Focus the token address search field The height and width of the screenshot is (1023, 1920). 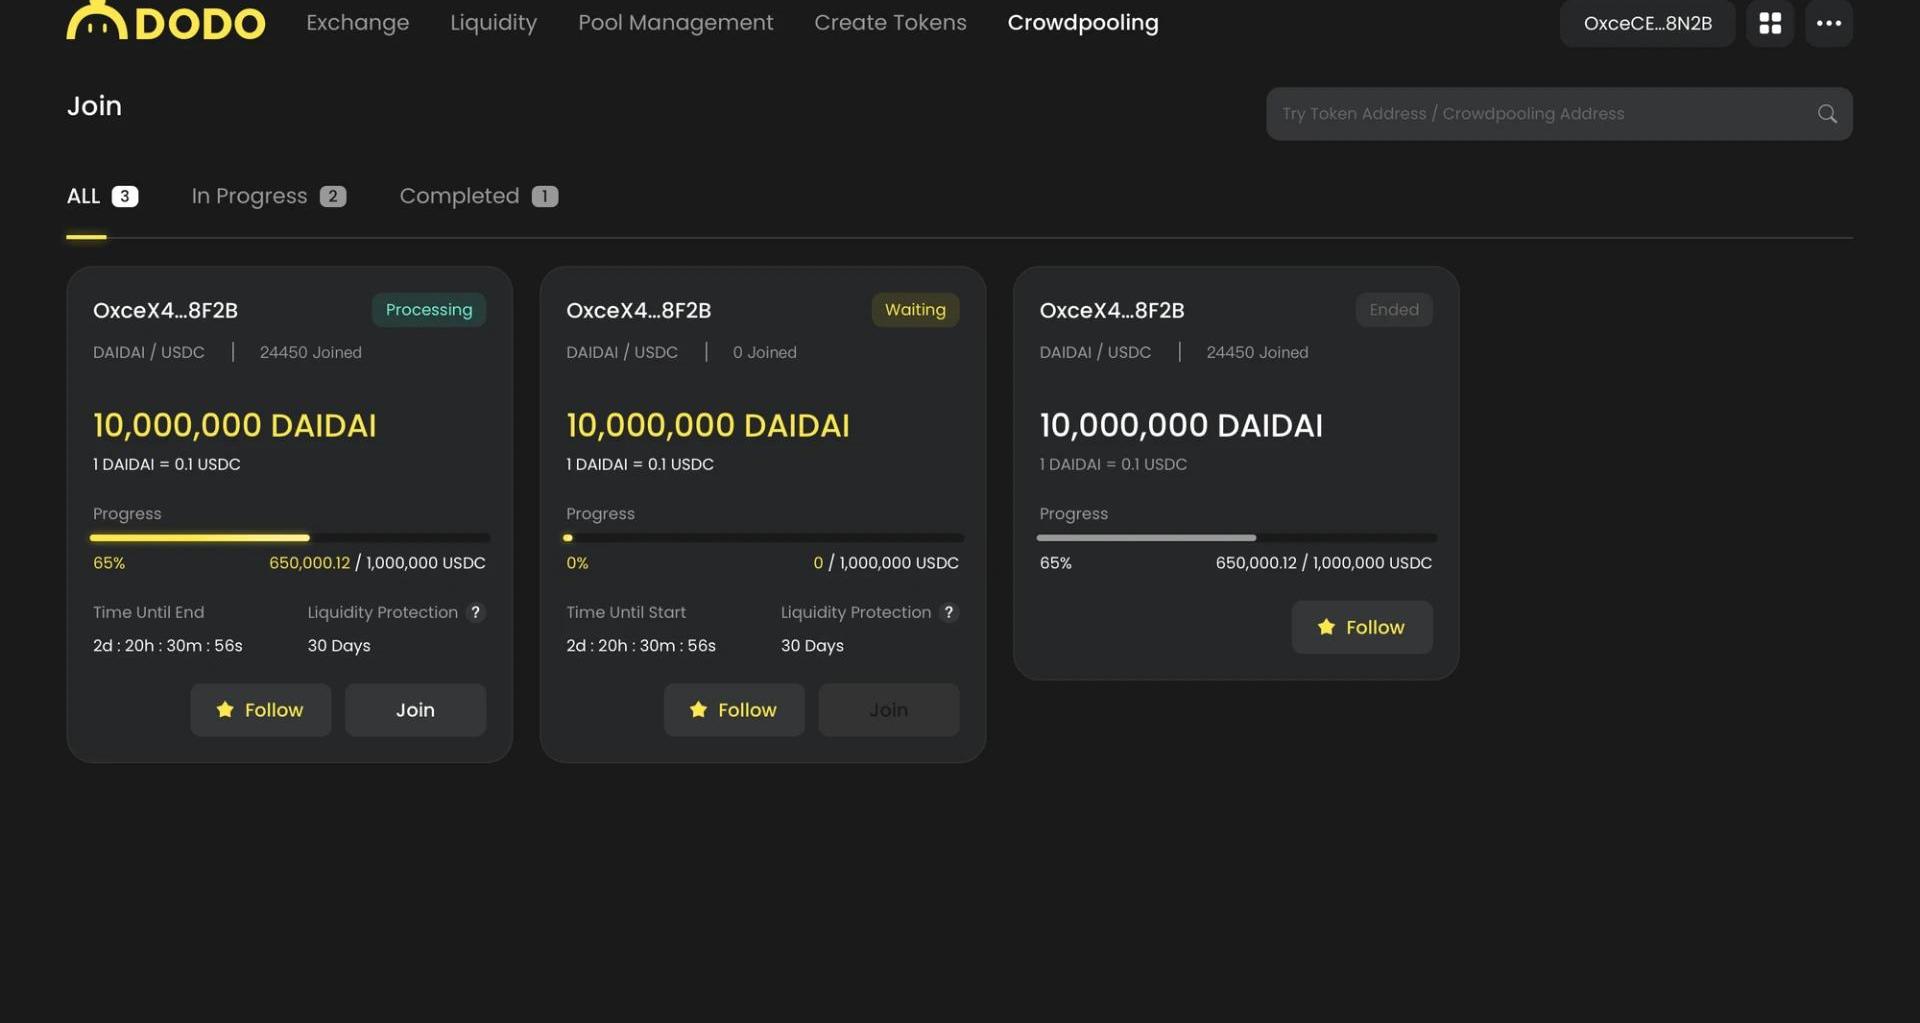click(1558, 114)
